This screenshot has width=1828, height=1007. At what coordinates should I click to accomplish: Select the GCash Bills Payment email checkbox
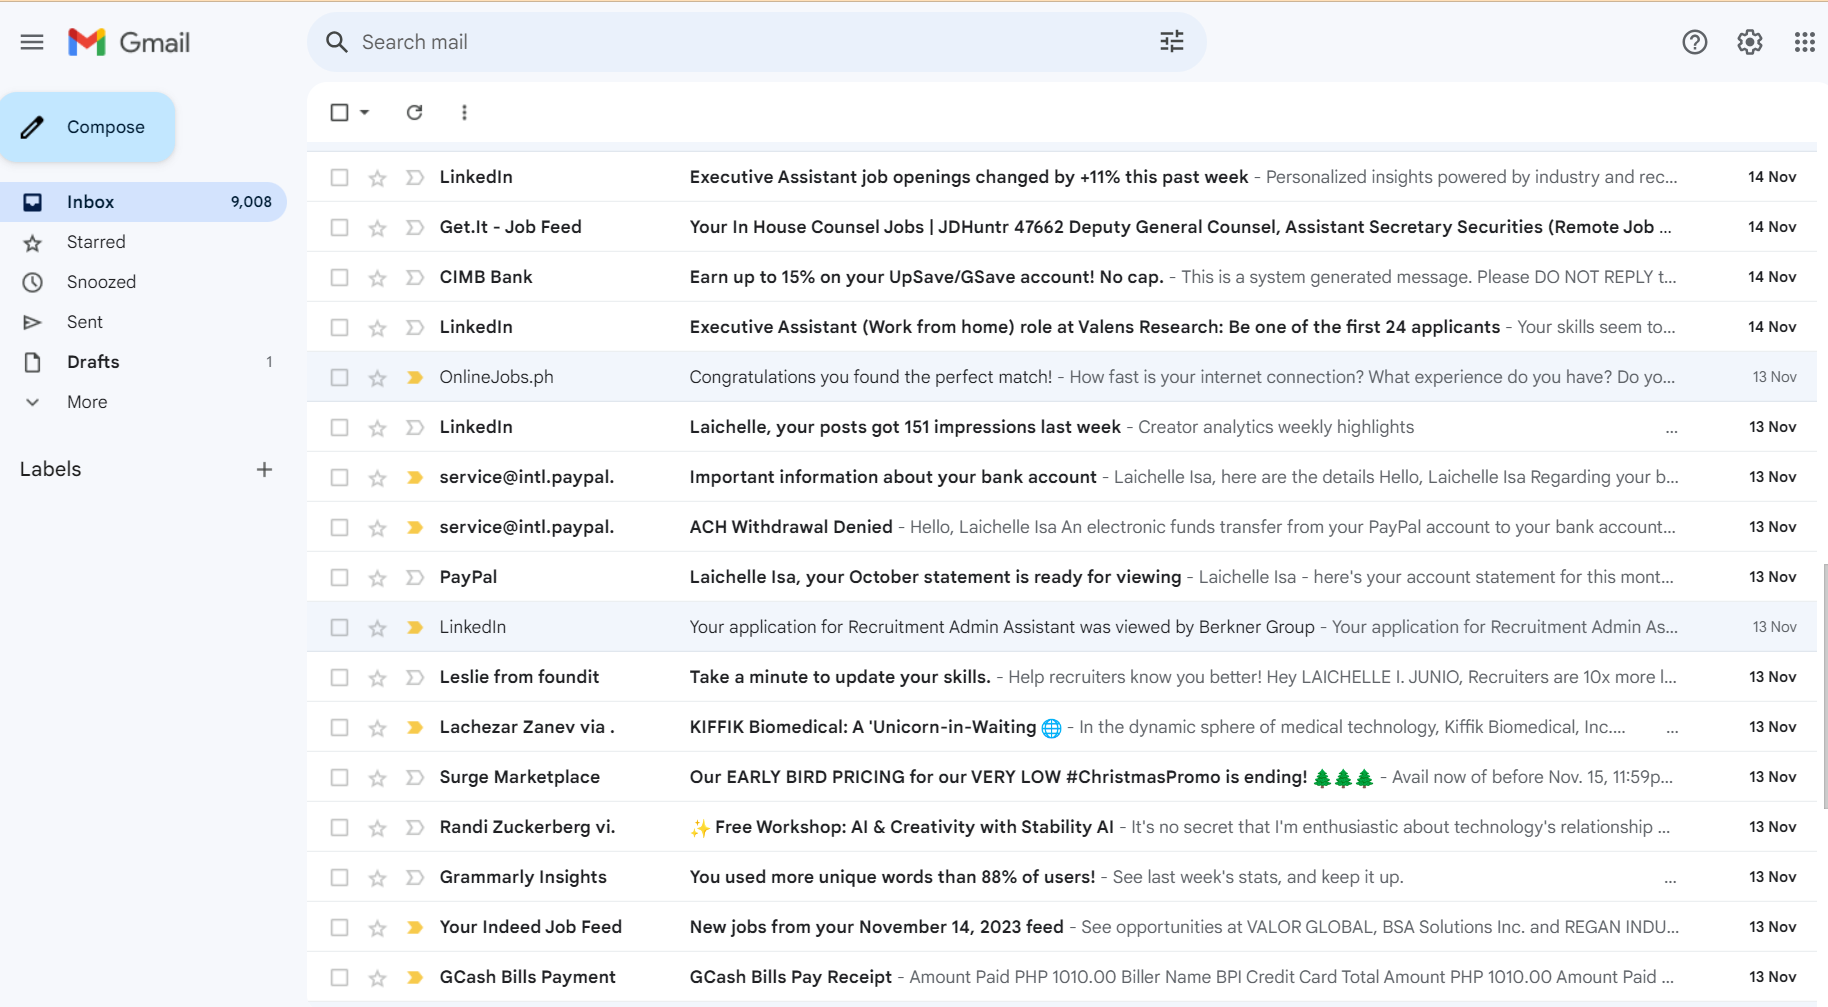[340, 977]
